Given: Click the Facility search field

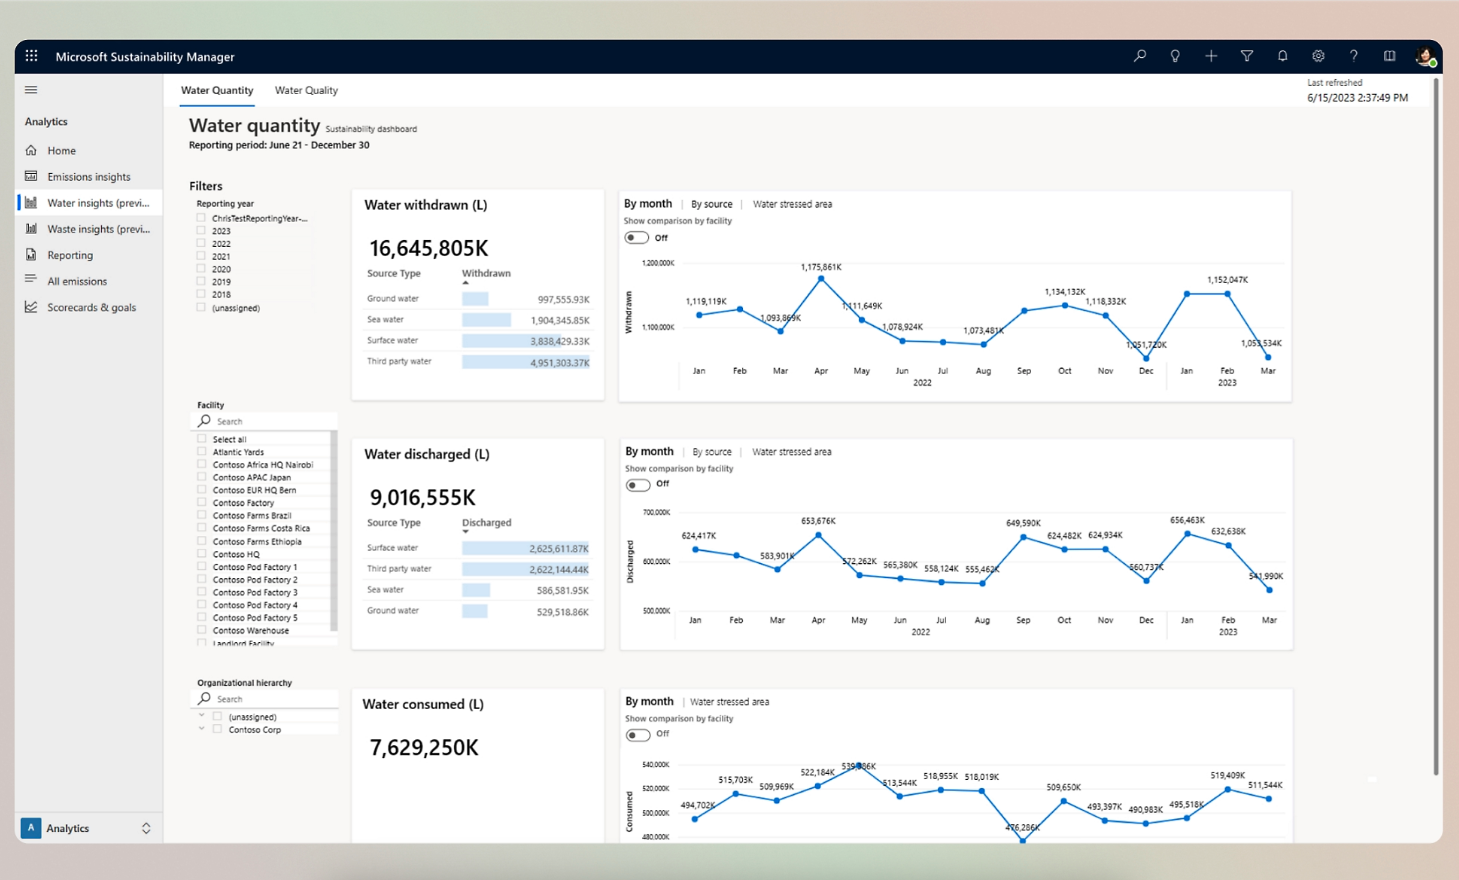Looking at the screenshot, I should [265, 421].
